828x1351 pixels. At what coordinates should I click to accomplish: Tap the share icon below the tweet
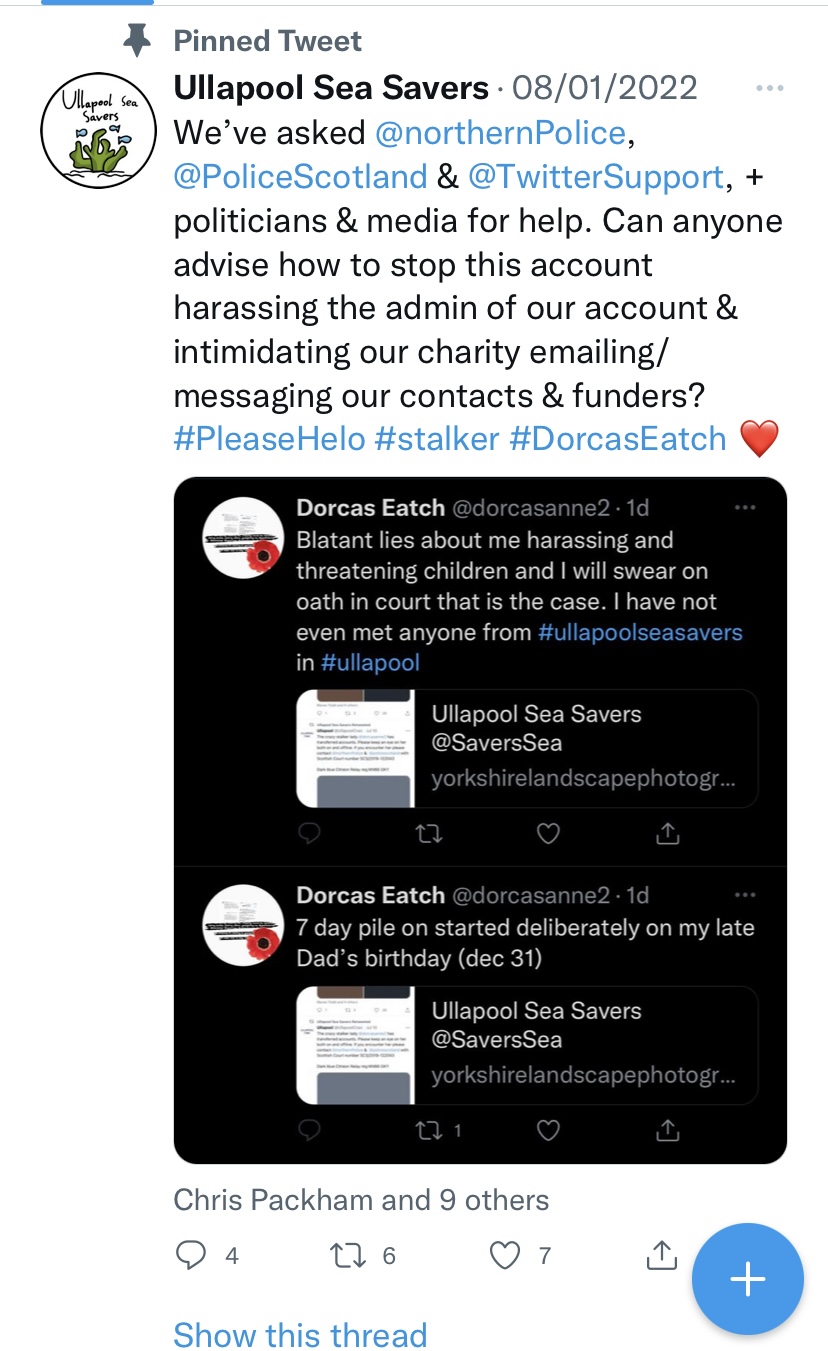[661, 1254]
